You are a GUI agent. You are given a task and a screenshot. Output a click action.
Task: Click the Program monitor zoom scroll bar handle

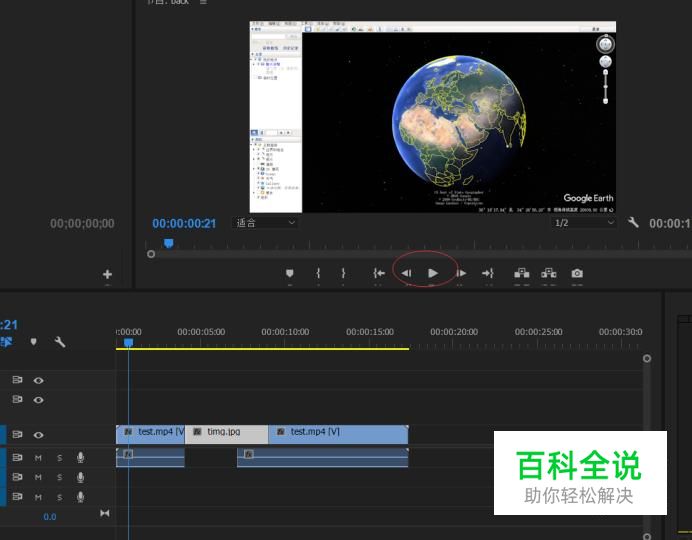(x=151, y=254)
